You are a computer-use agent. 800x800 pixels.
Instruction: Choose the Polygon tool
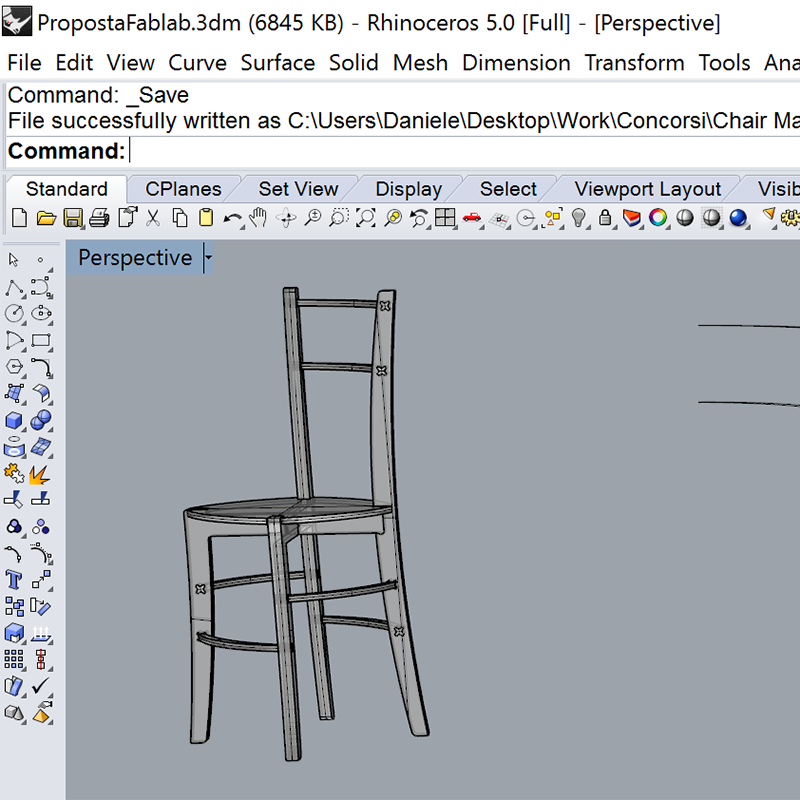click(14, 367)
